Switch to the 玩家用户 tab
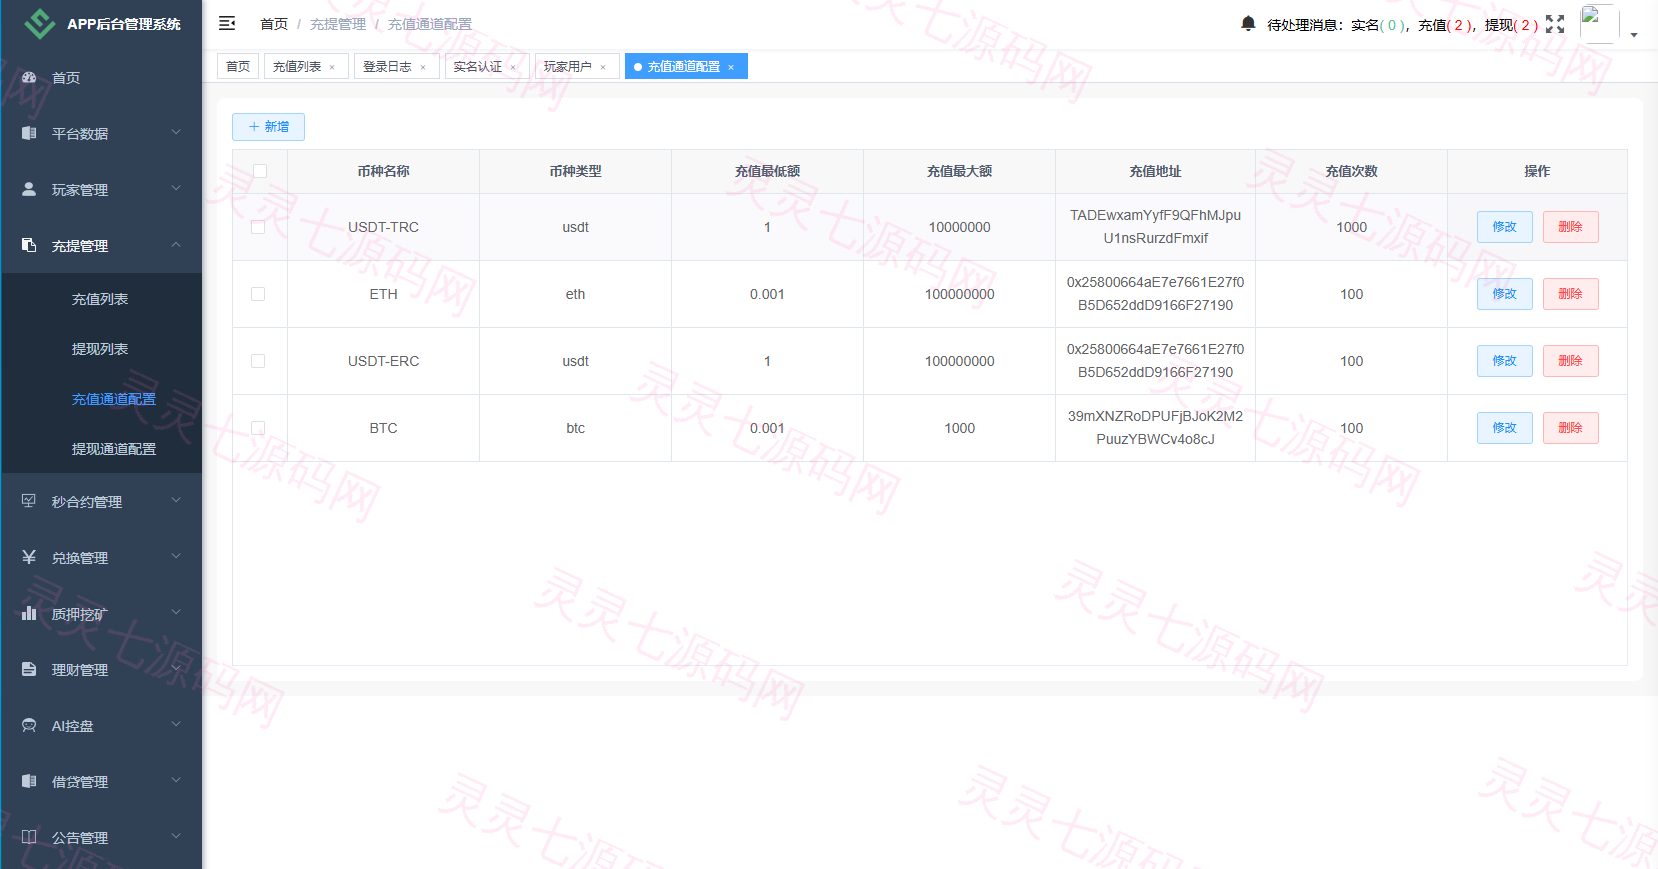 point(575,66)
